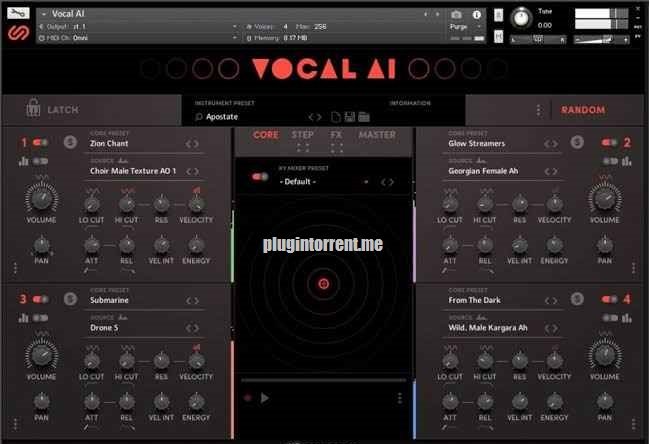Solo layer 2 S button
Viewport: 650px width, 444px height.
click(x=577, y=143)
